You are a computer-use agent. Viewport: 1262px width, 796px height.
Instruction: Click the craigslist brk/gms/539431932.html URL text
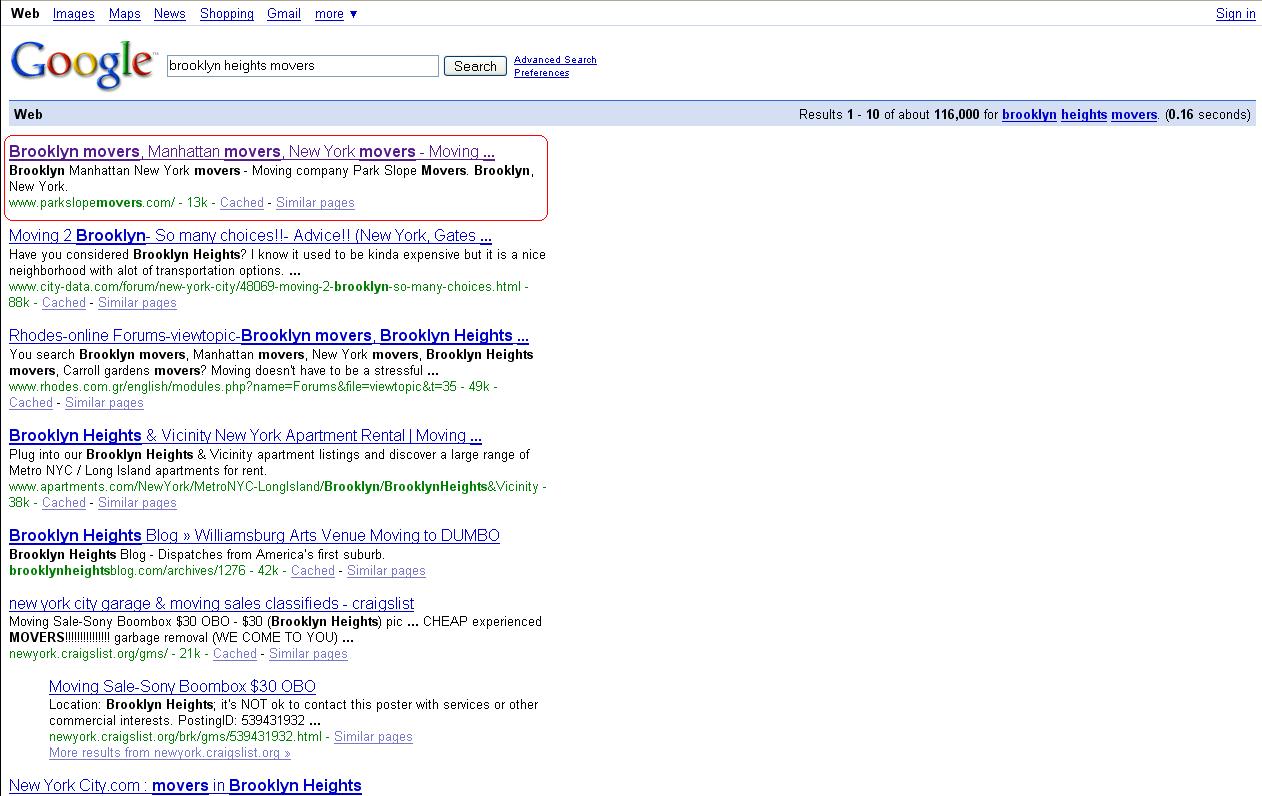point(185,737)
